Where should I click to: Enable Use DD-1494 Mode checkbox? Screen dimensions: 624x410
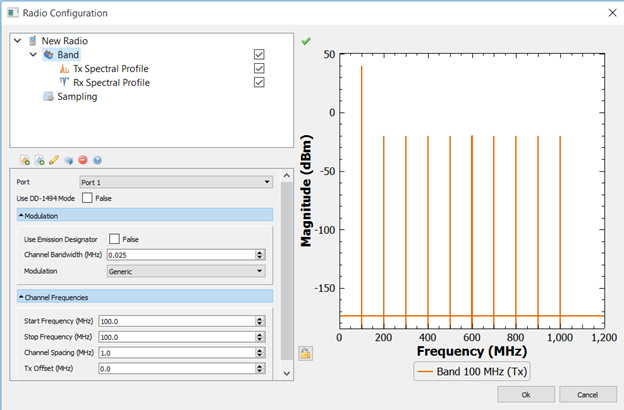[x=87, y=198]
